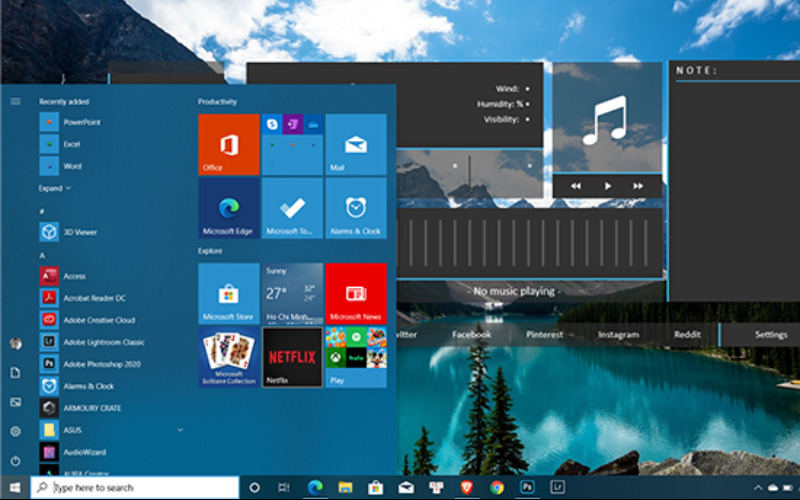This screenshot has width=800, height=500.
Task: Select the Skype icon in the tile
Action: click(272, 124)
